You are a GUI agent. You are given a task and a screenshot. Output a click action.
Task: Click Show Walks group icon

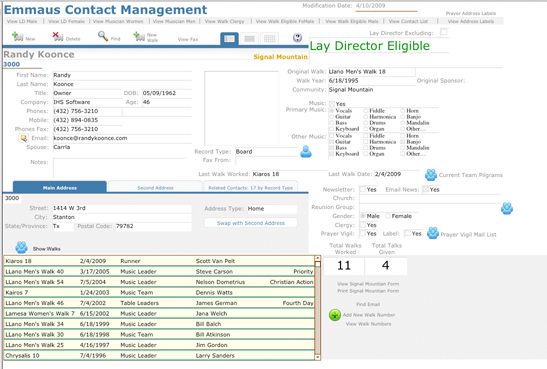pyautogui.click(x=21, y=247)
